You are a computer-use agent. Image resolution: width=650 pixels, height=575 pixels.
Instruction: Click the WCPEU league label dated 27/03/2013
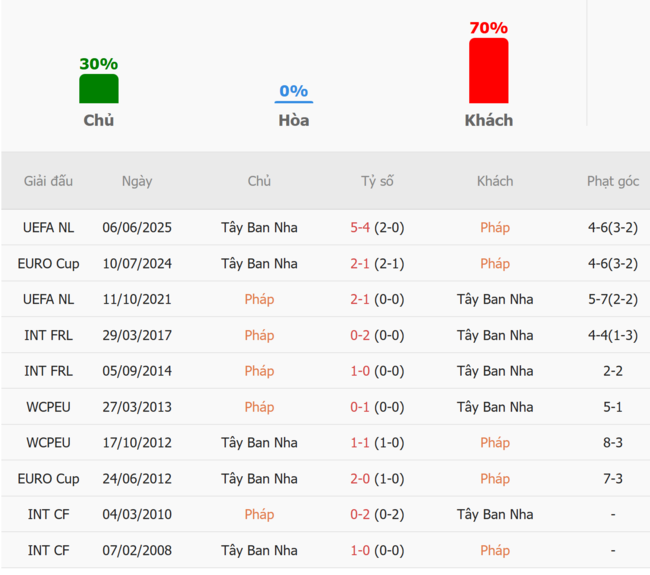tap(48, 407)
